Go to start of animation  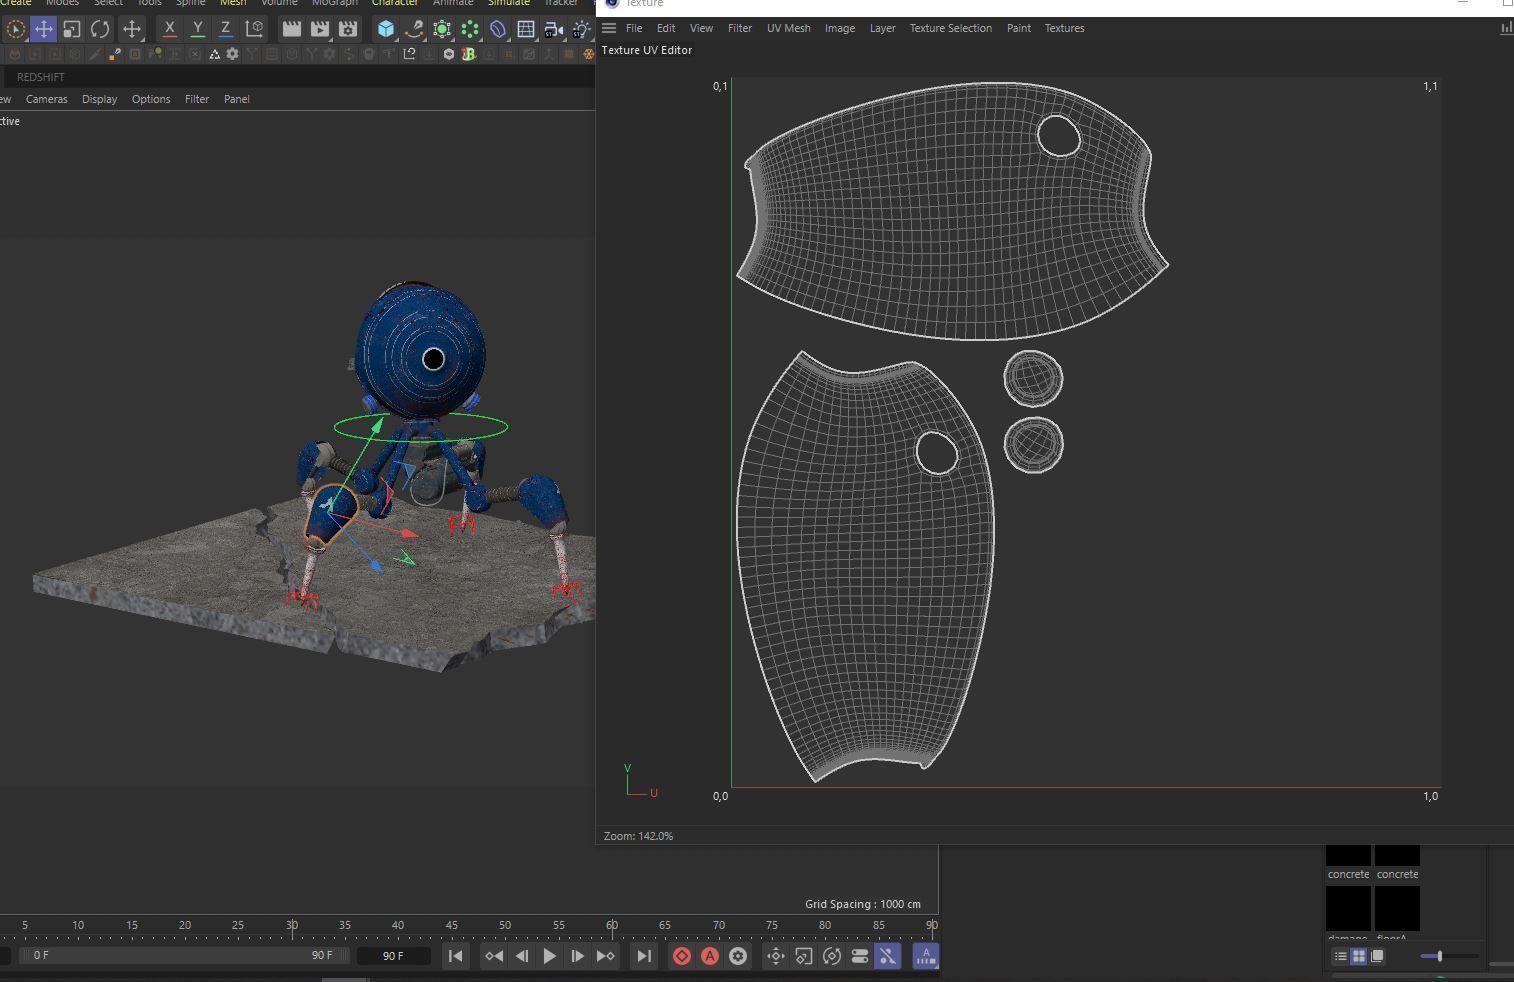click(455, 956)
